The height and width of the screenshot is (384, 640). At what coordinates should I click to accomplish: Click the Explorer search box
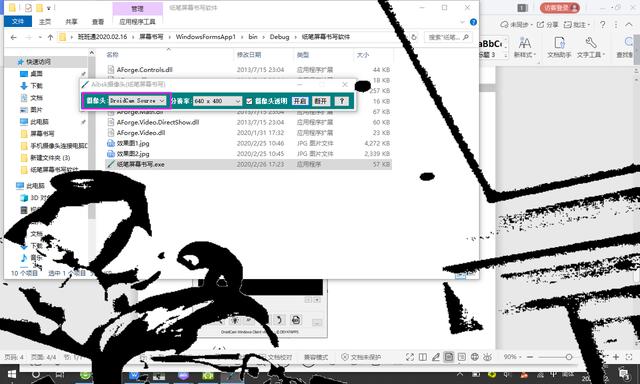click(448, 37)
